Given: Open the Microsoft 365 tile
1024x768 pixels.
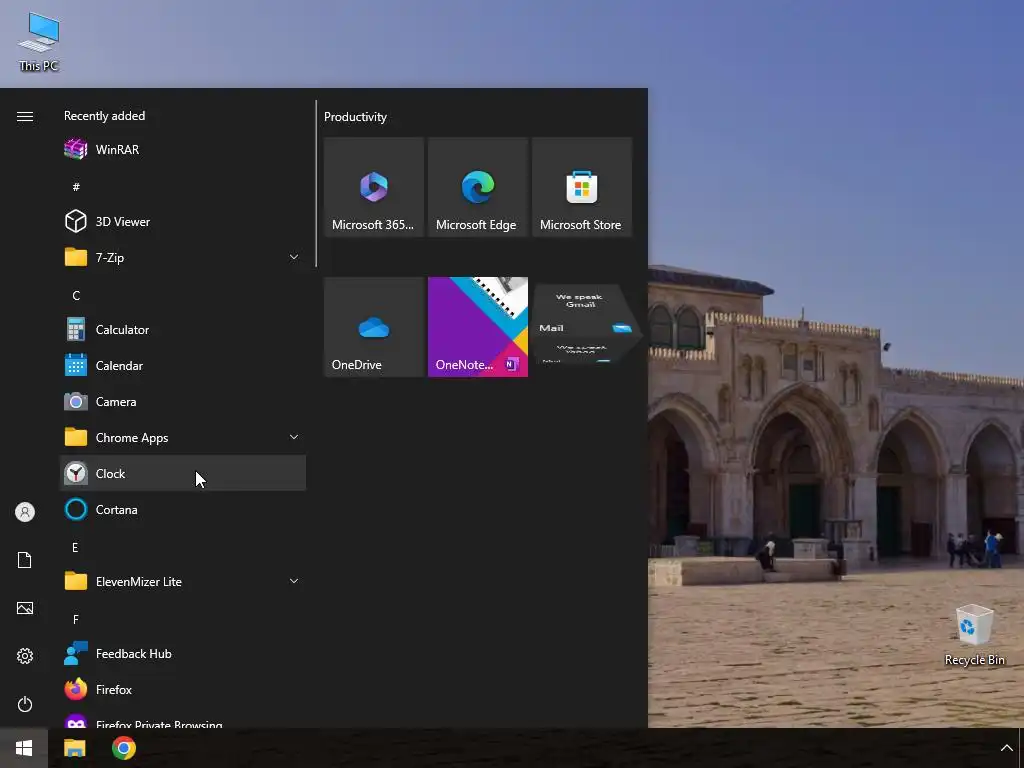Looking at the screenshot, I should [x=374, y=187].
